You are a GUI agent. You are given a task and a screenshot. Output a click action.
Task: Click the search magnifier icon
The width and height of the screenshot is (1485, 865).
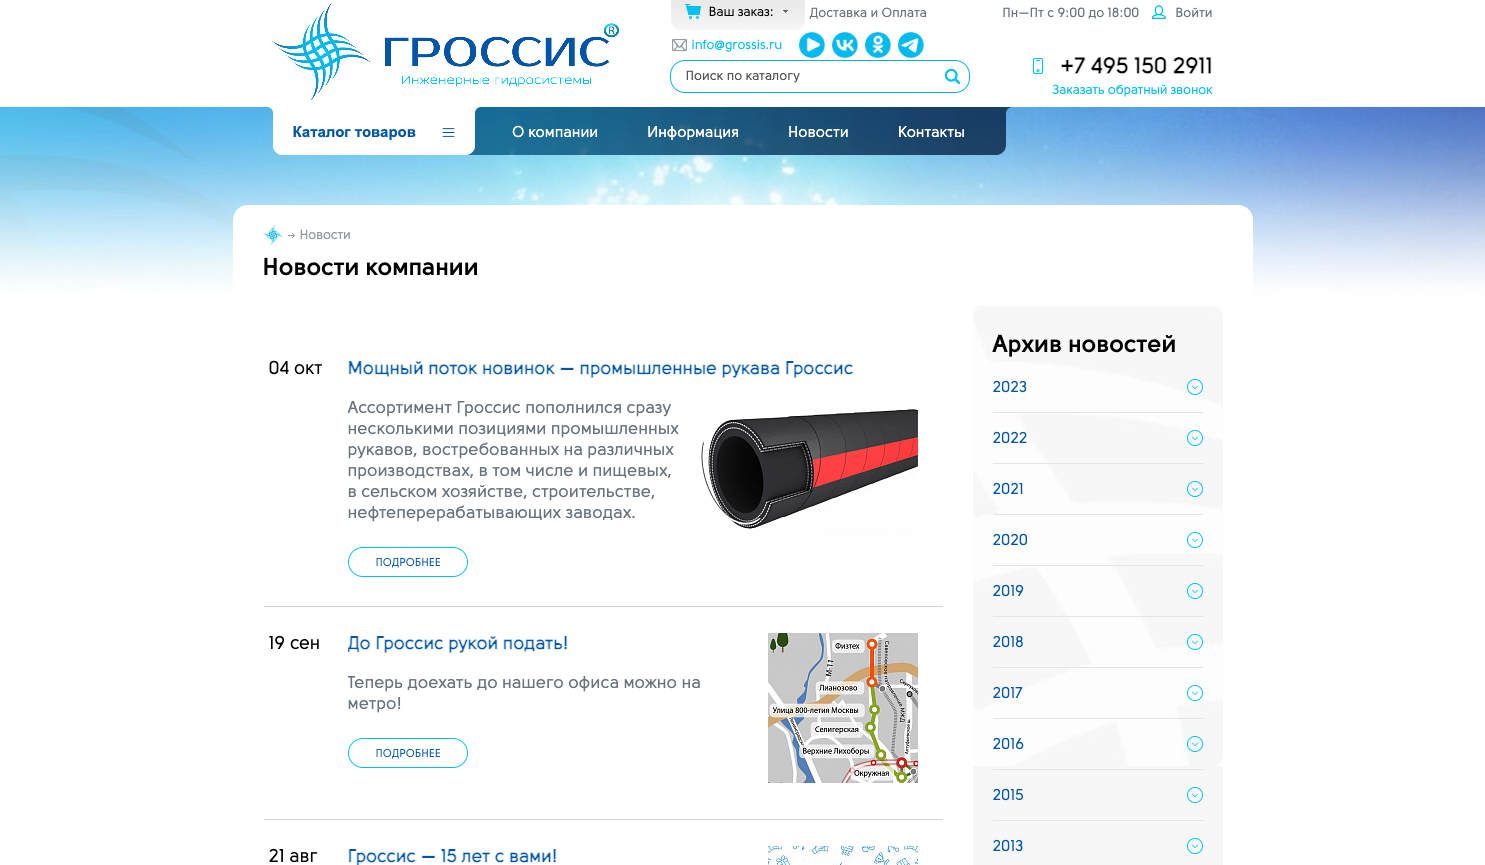(952, 76)
